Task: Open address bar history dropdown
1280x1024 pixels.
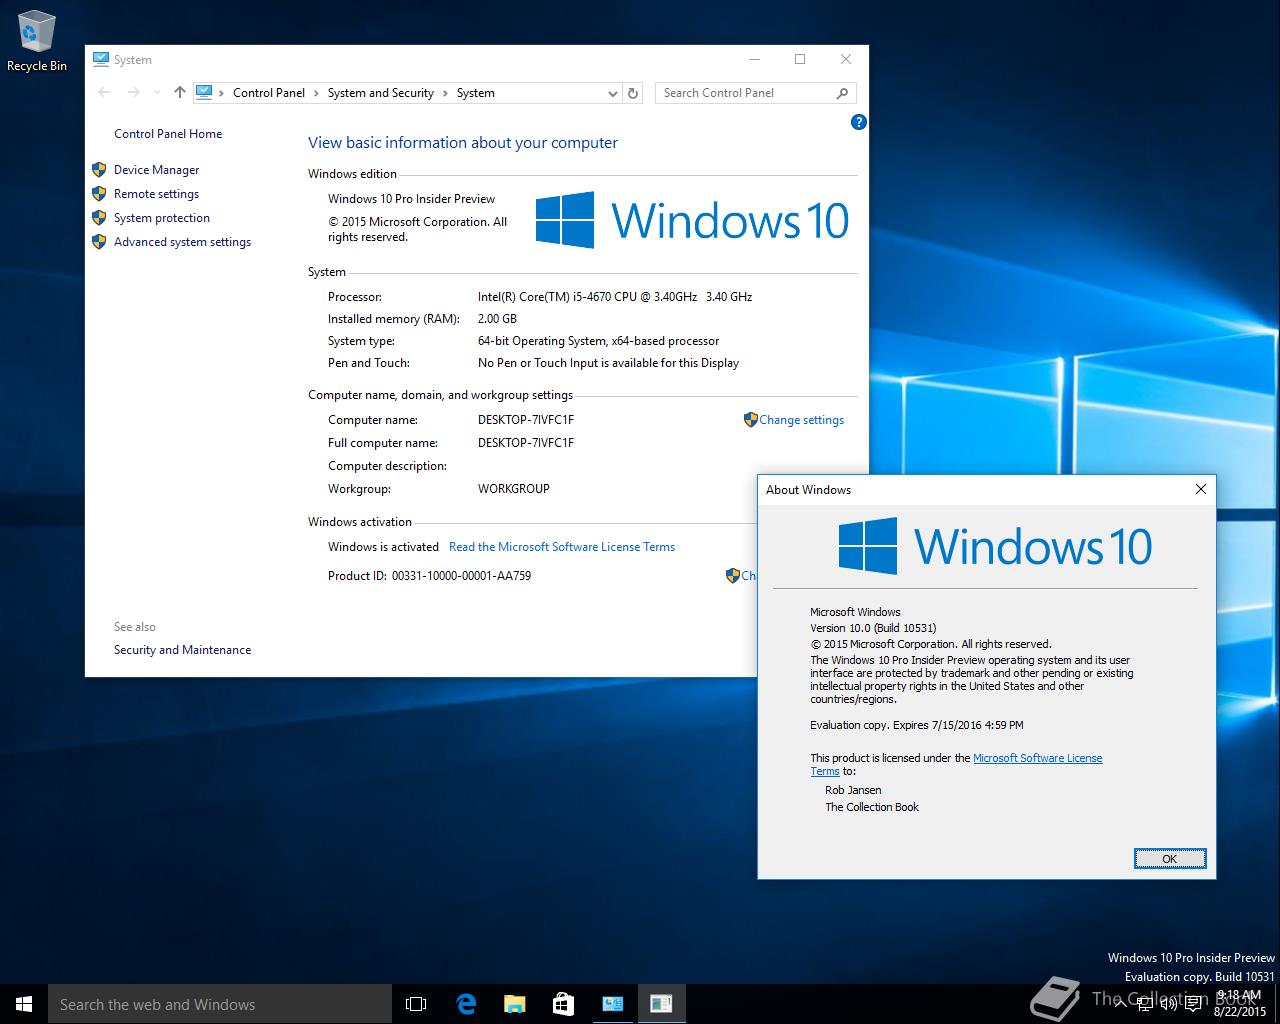Action: coord(613,93)
